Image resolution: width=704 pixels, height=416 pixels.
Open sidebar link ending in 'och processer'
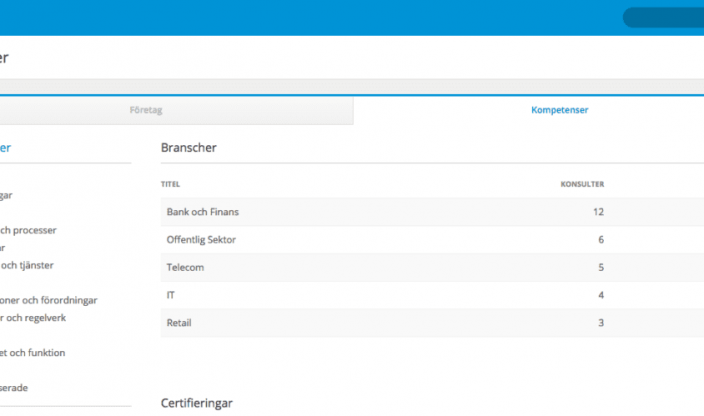point(28,230)
